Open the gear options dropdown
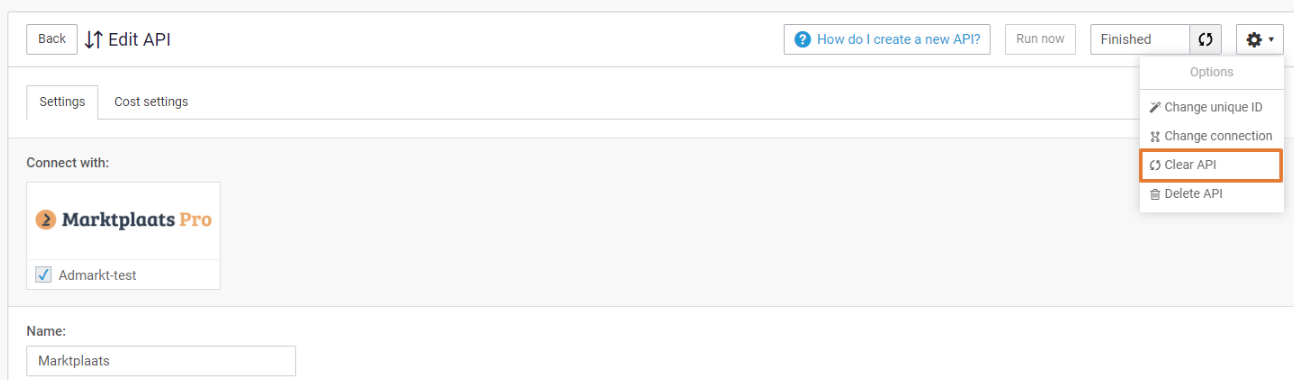The image size is (1294, 380). tap(1260, 39)
